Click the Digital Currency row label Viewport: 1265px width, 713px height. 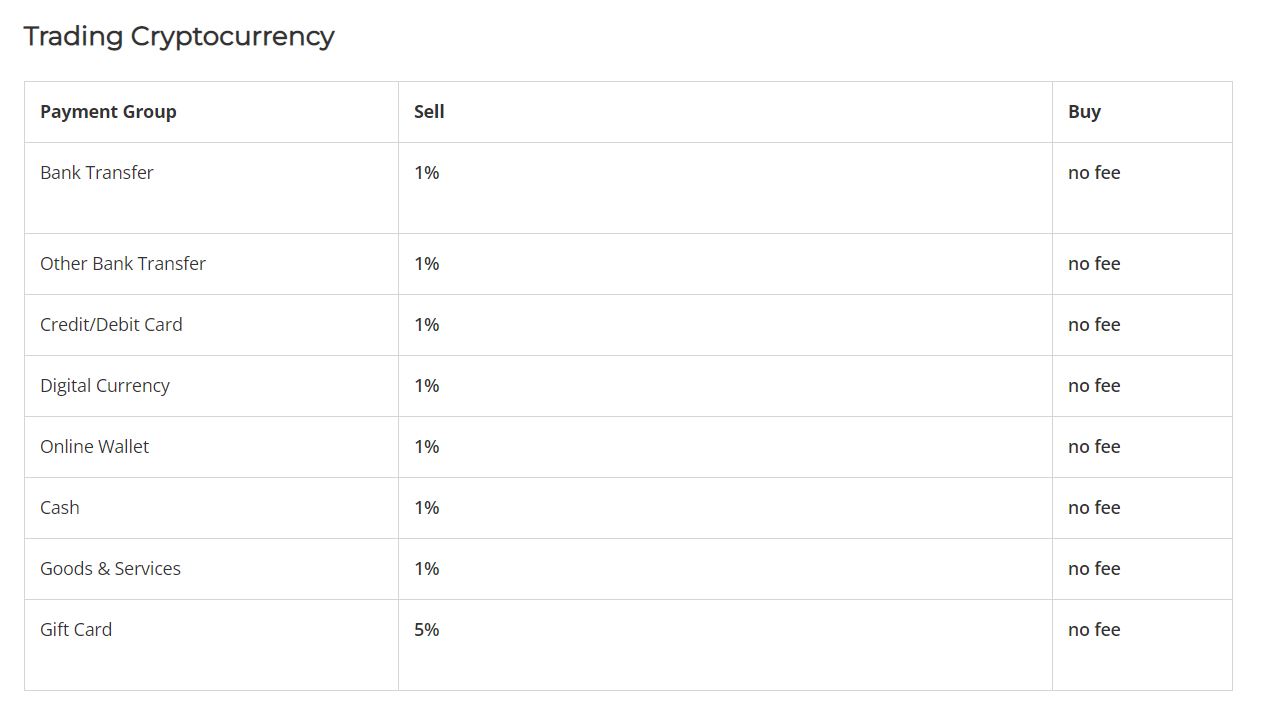(x=105, y=386)
